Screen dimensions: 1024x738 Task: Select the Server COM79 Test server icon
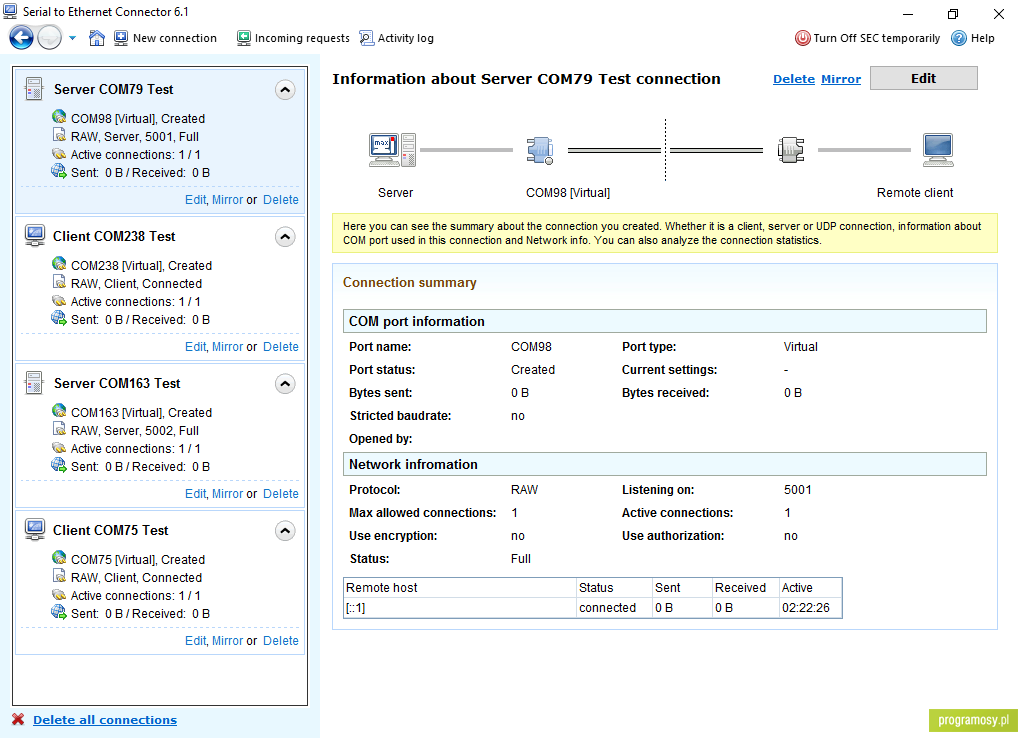click(x=34, y=89)
